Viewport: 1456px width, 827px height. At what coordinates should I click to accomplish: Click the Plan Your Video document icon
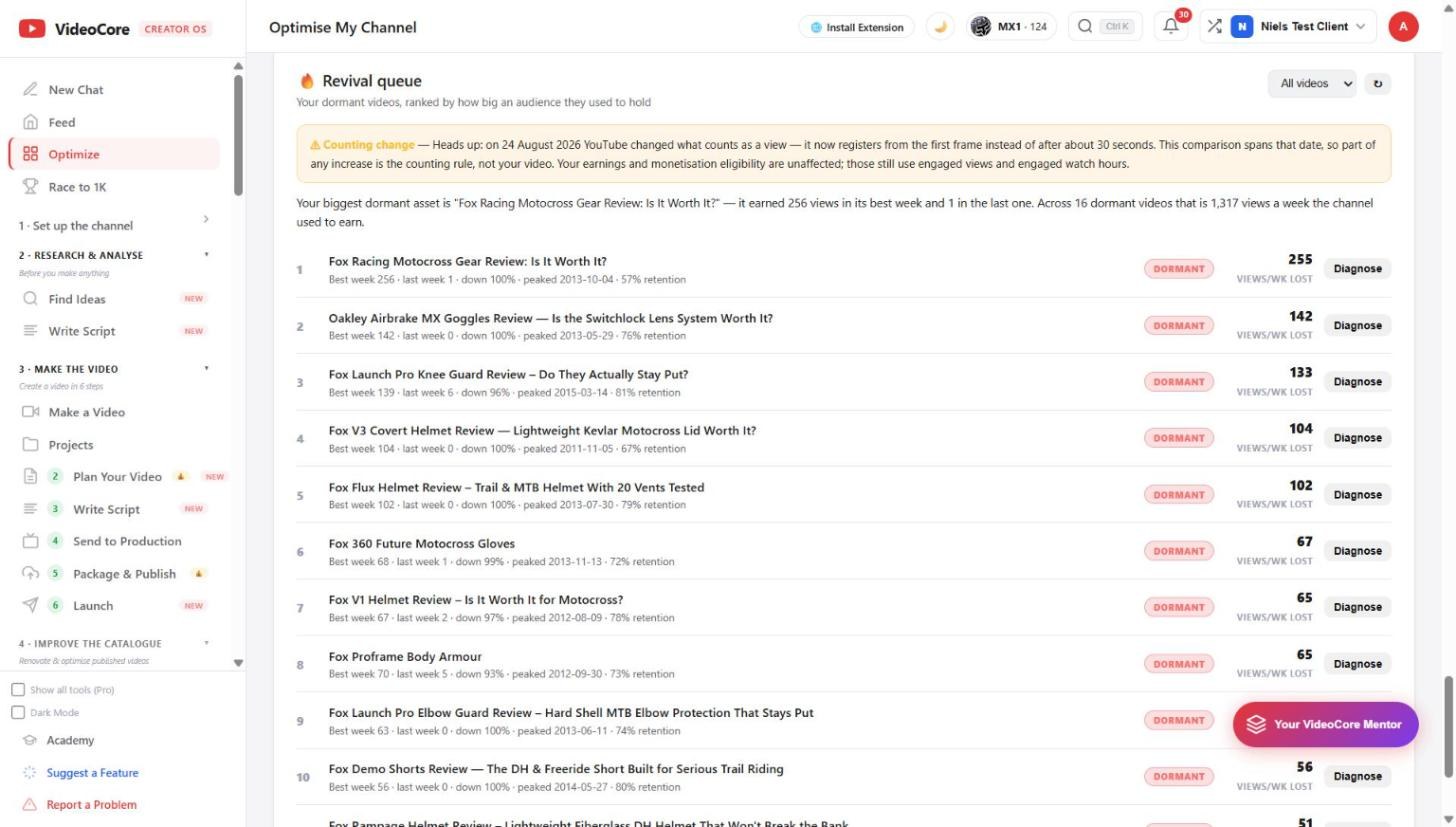(x=30, y=477)
